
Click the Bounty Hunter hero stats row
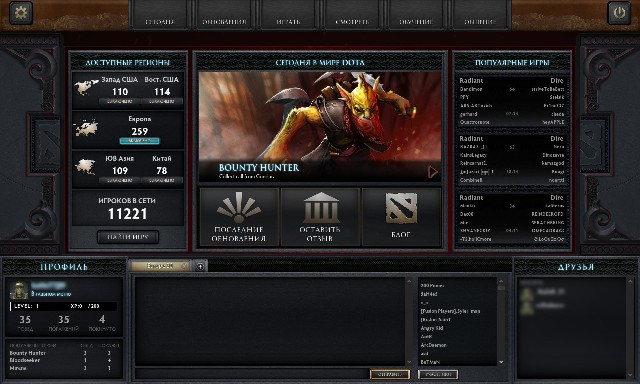coord(63,353)
